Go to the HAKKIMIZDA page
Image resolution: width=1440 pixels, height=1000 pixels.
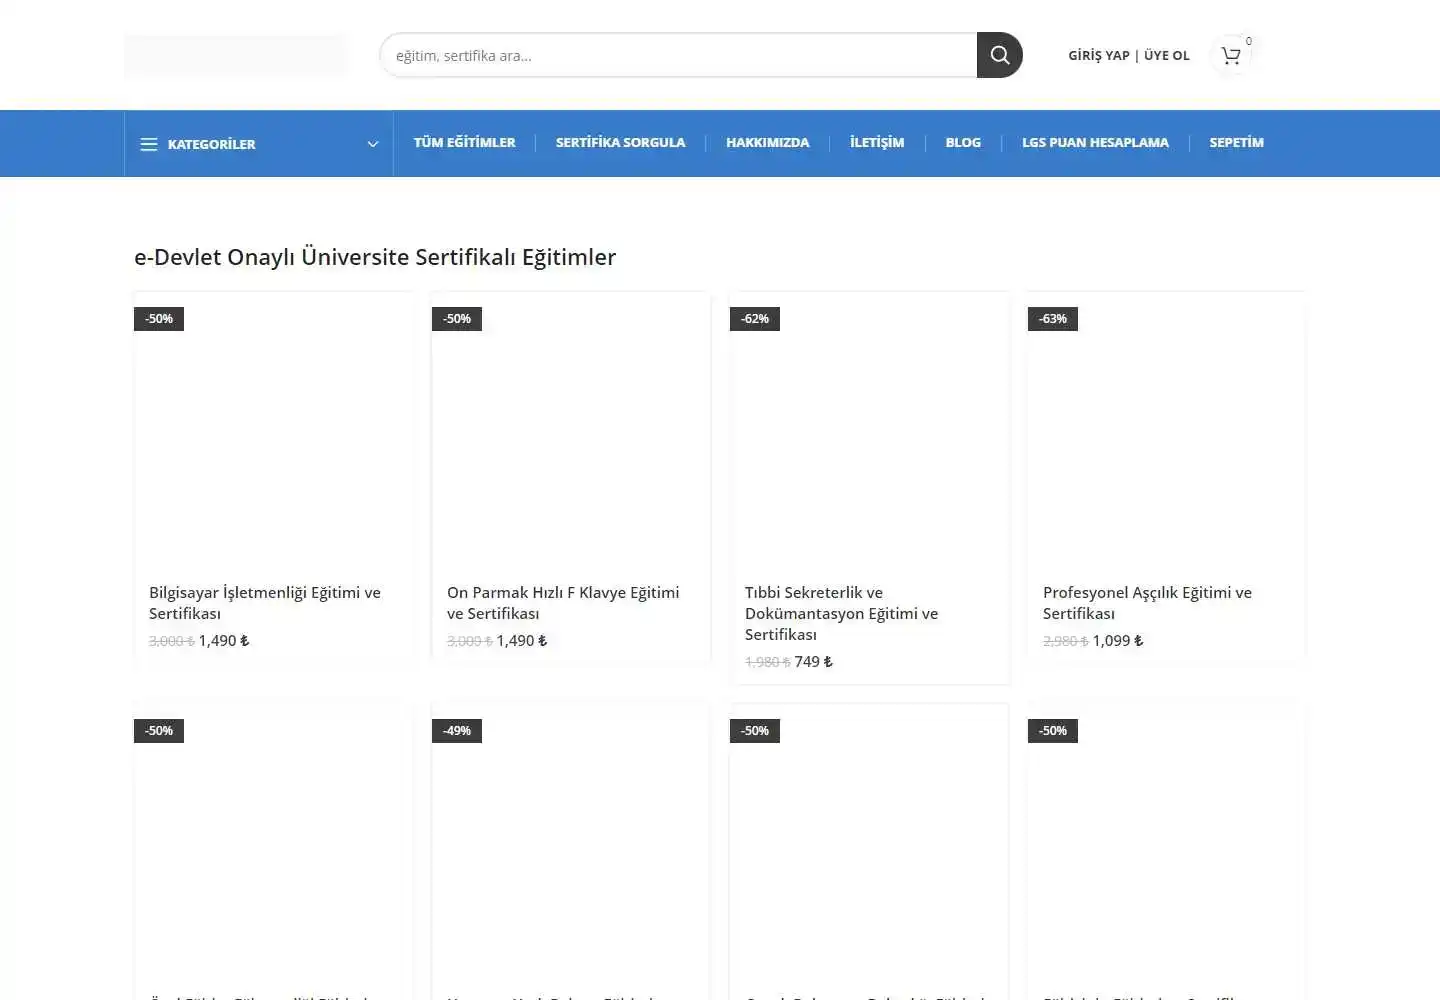(x=768, y=142)
